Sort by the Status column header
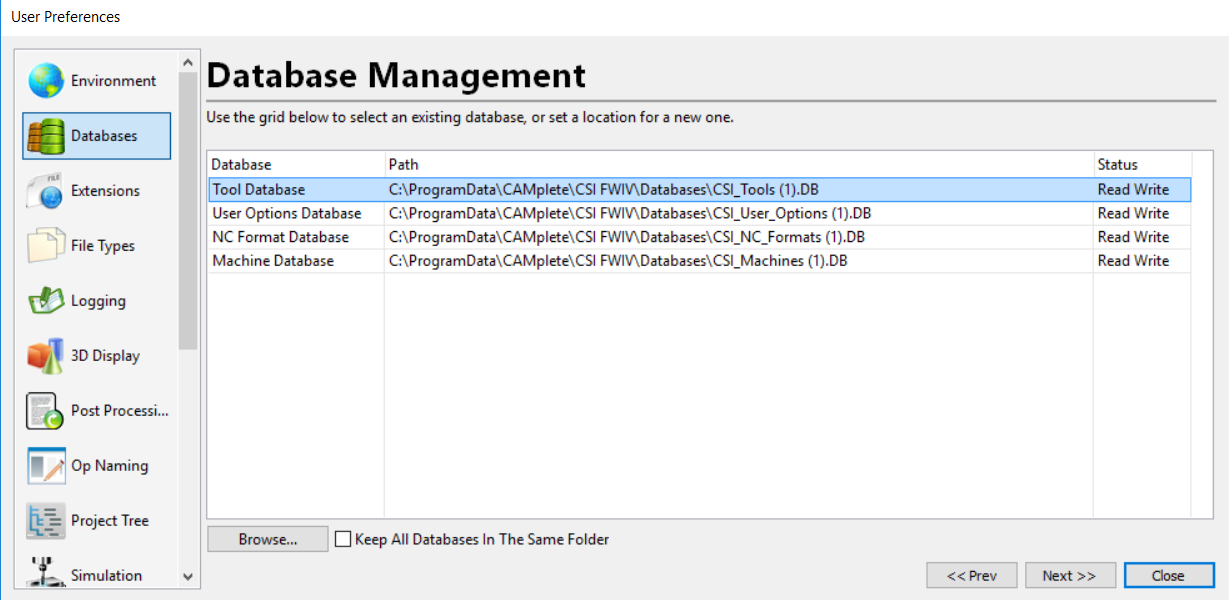1229x600 pixels. (x=1118, y=164)
